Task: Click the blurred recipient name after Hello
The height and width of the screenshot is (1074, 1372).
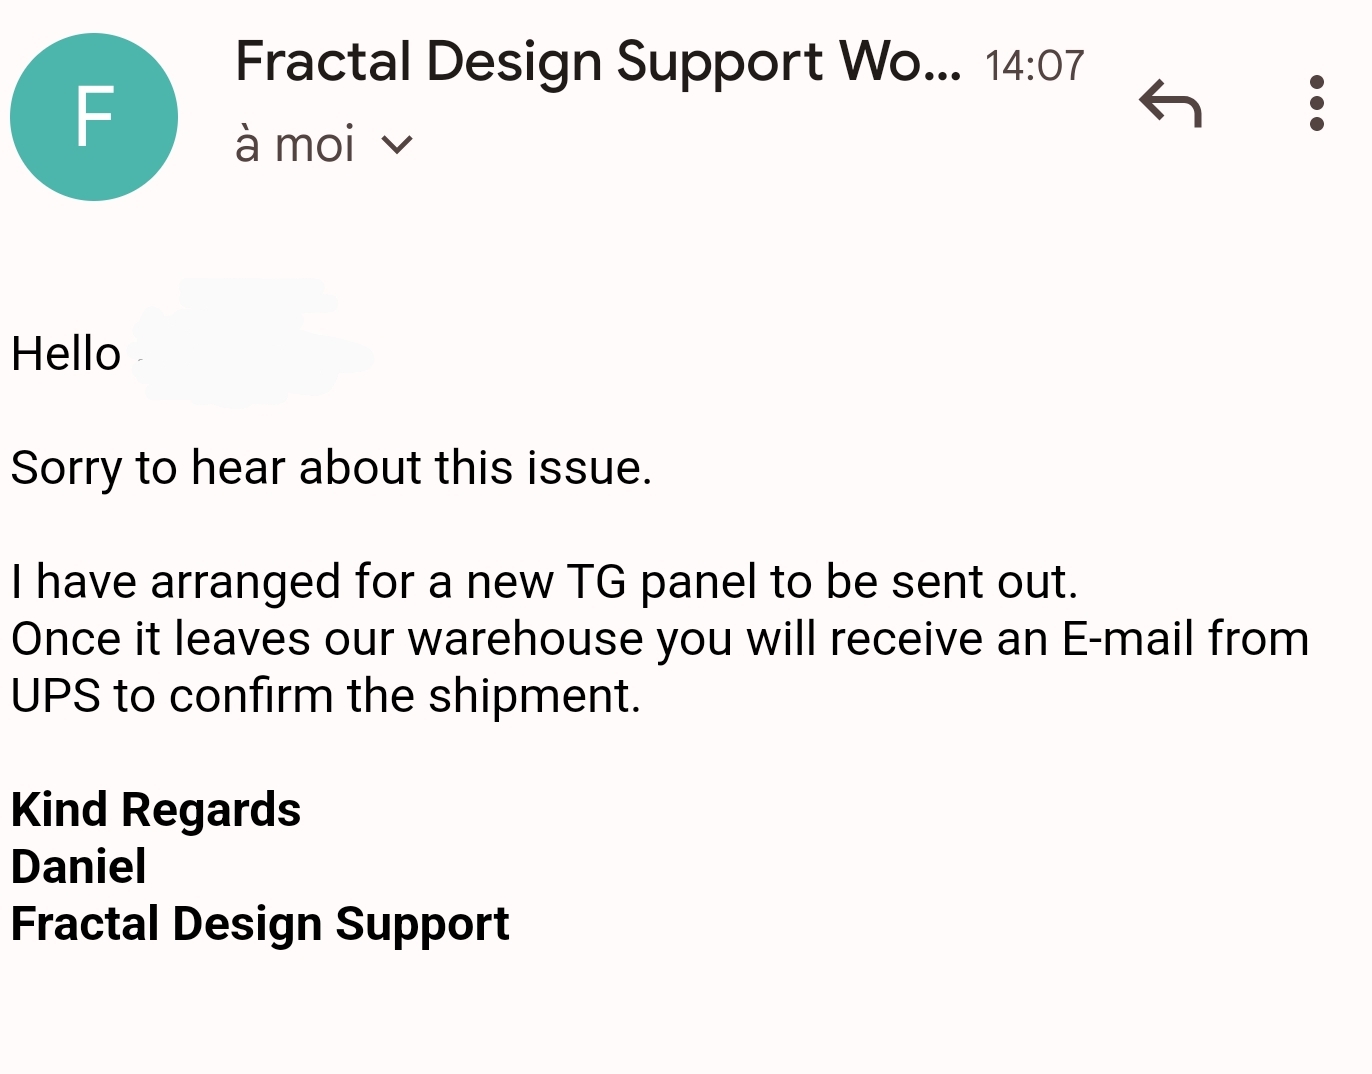Action: [250, 346]
